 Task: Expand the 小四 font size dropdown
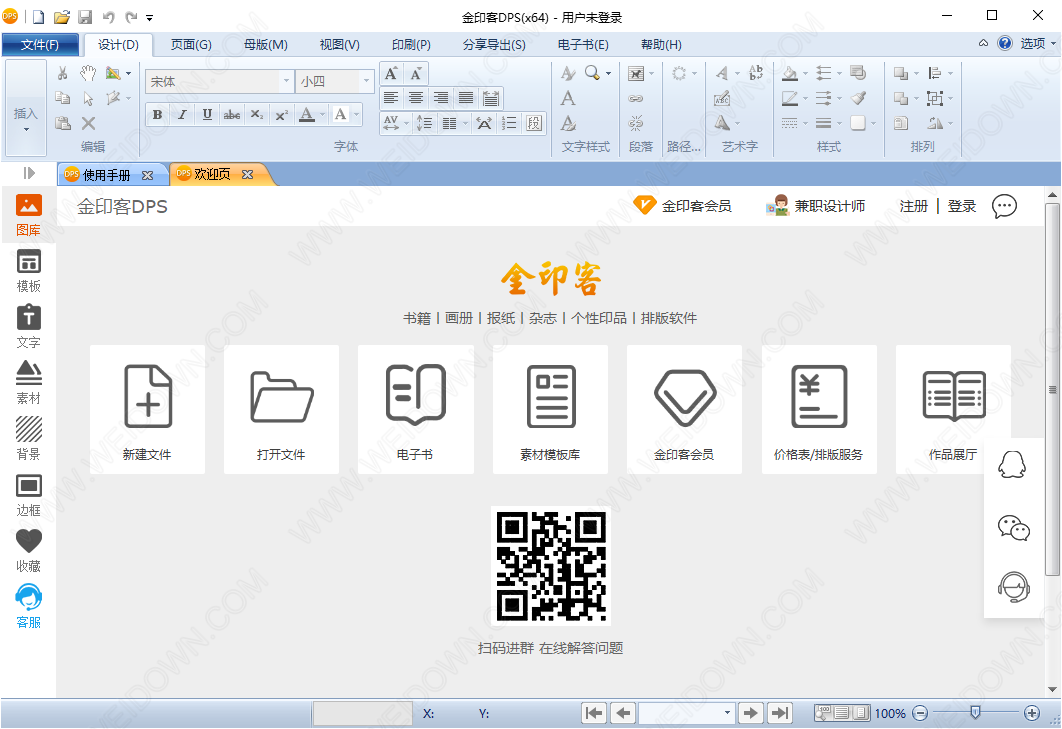point(367,82)
